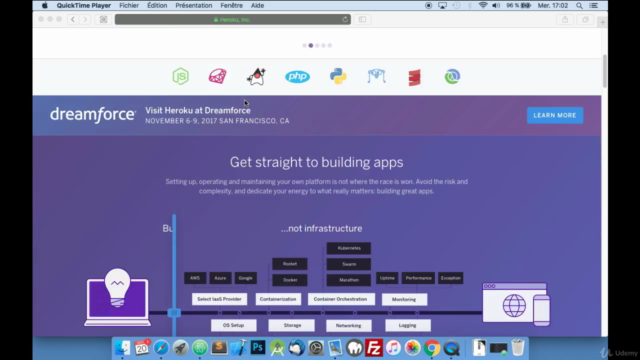
Task: Open Notification Center from the menu bar
Action: tap(594, 5)
